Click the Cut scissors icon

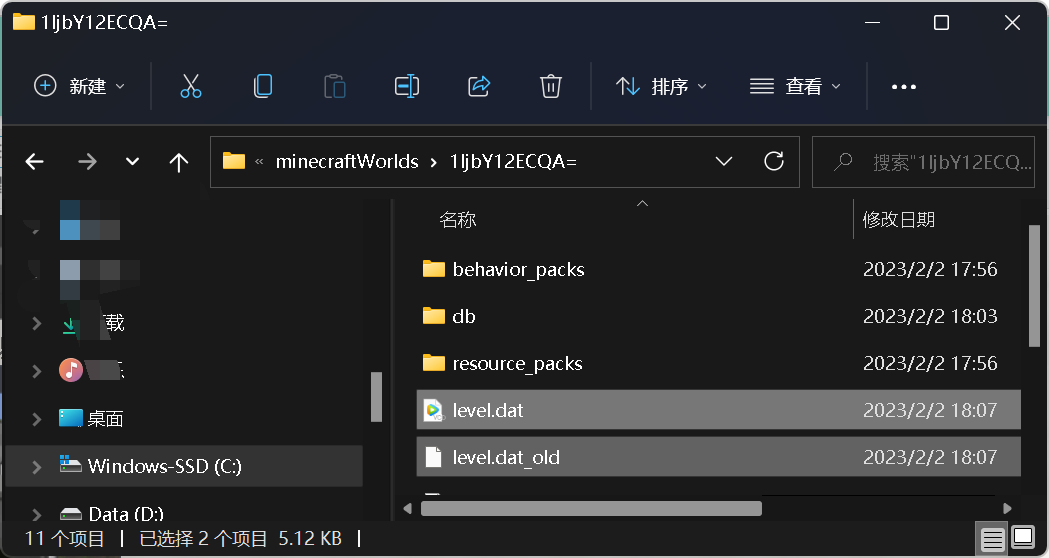(x=191, y=86)
